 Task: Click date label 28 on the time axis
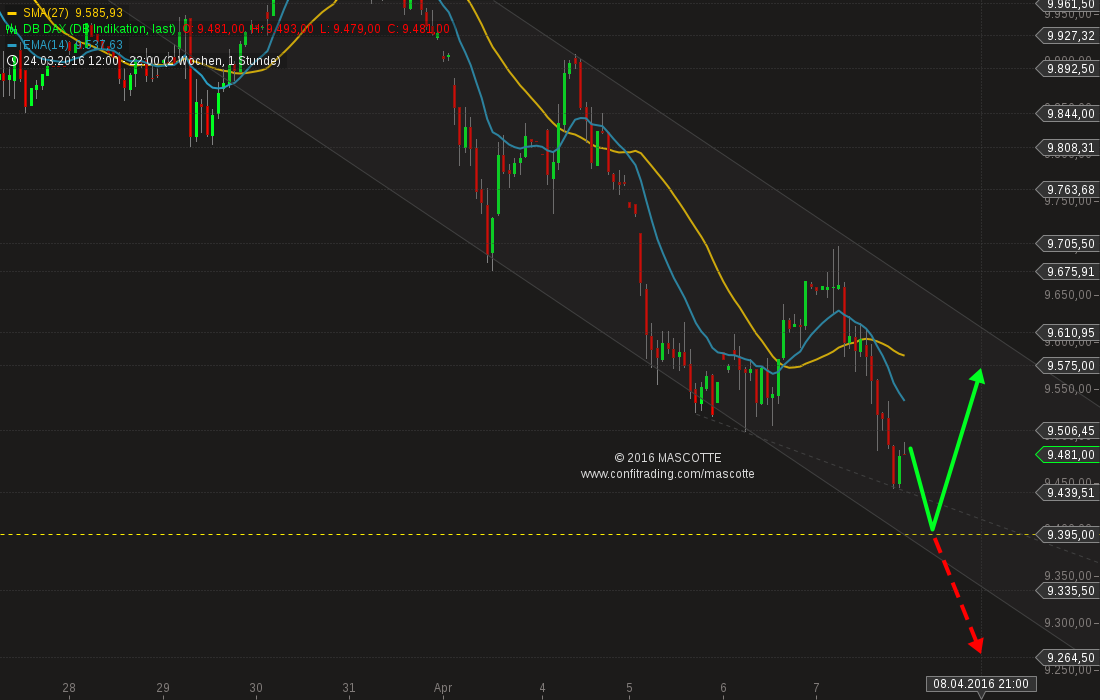click(69, 688)
